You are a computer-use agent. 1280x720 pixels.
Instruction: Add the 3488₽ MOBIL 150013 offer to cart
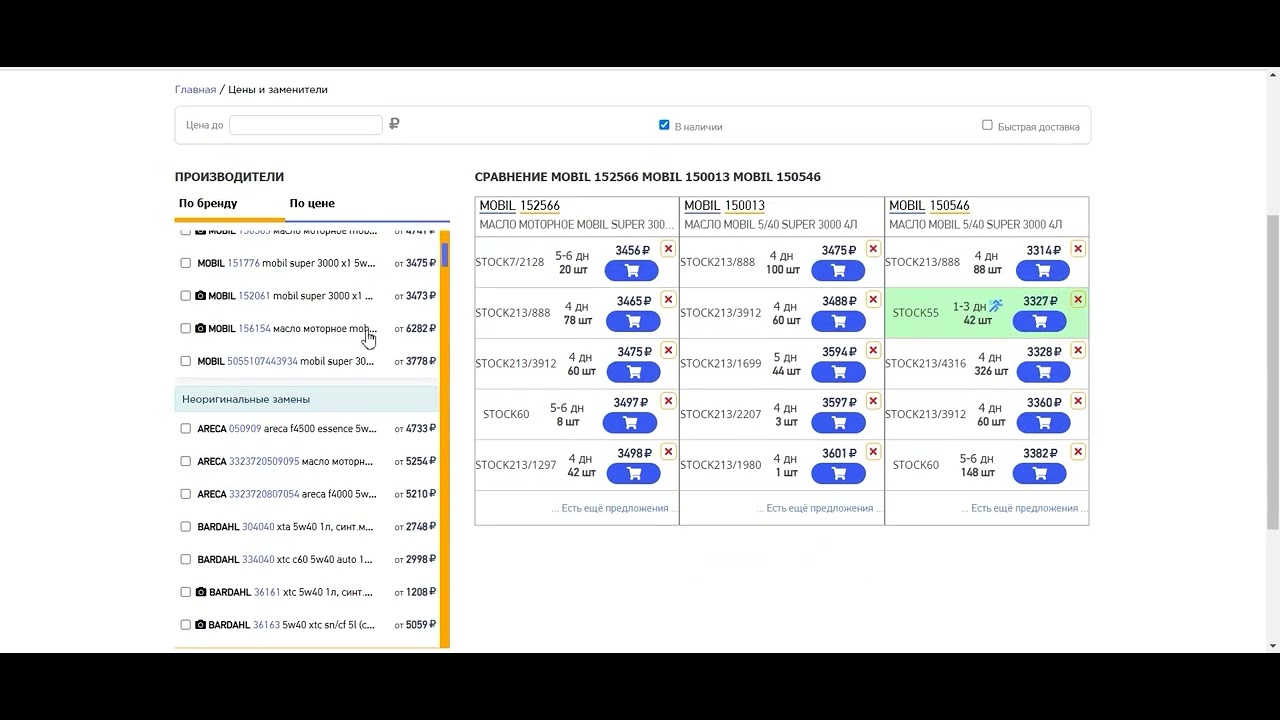(838, 321)
